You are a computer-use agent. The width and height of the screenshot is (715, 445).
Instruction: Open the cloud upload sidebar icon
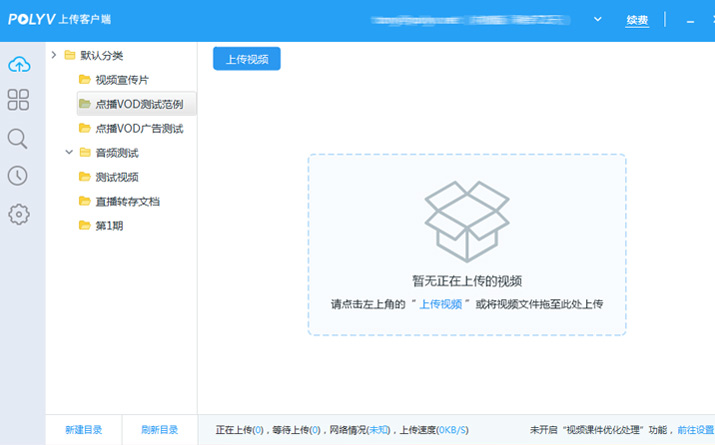point(19,65)
